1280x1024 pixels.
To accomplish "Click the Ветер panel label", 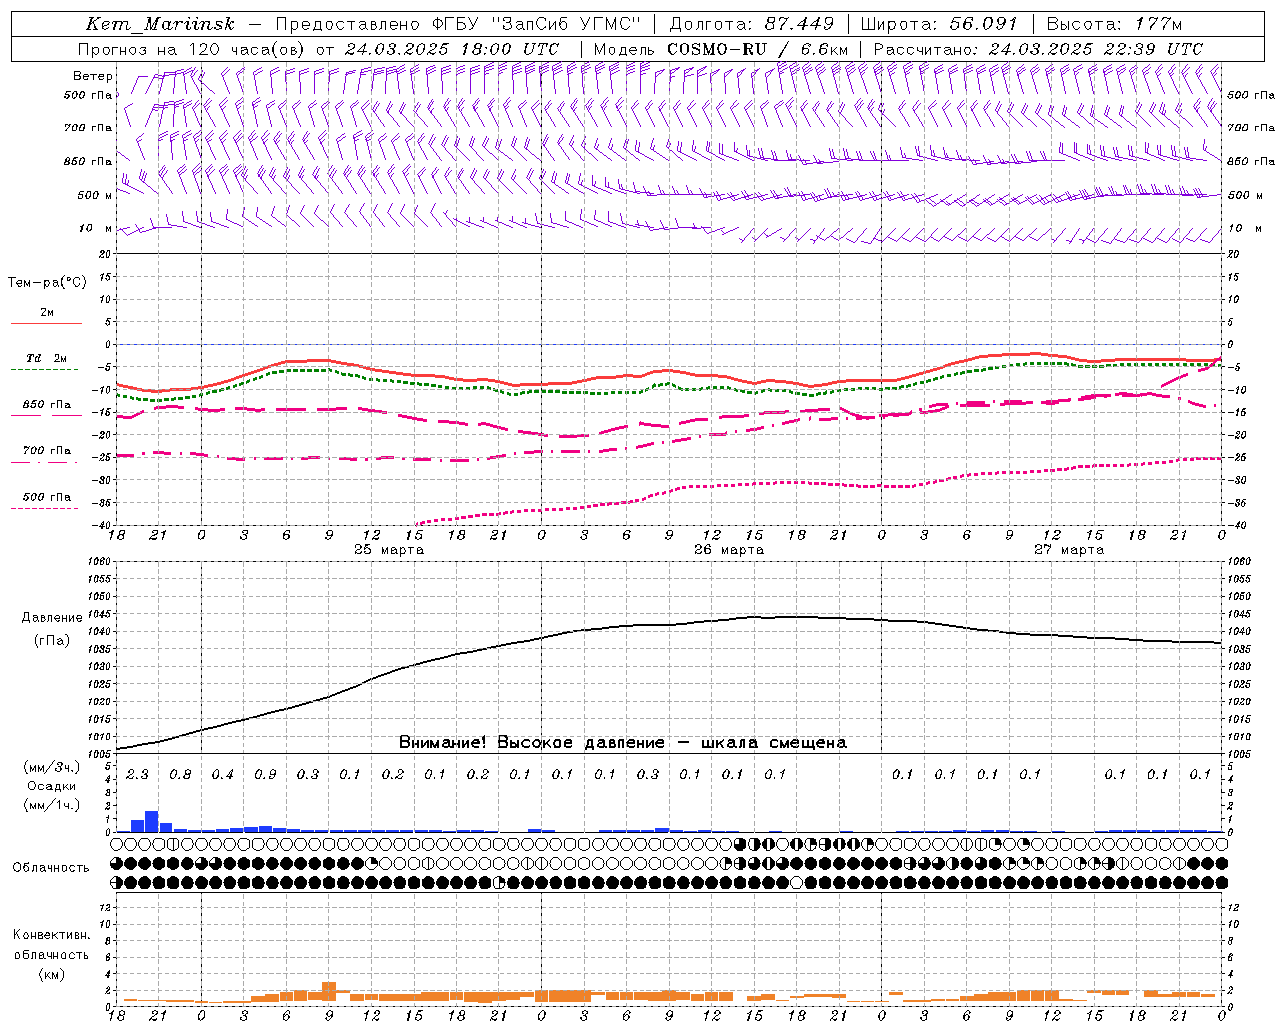I will [93, 76].
